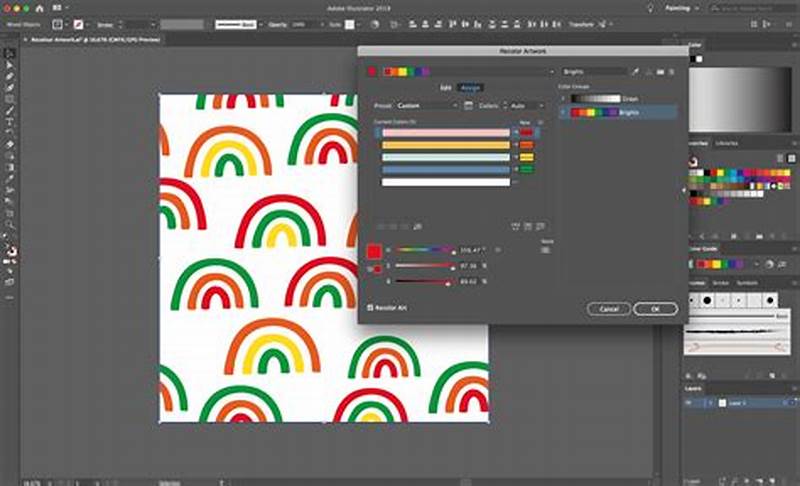Open the Opacity dropdown in control bar
The image size is (800, 486).
click(322, 24)
